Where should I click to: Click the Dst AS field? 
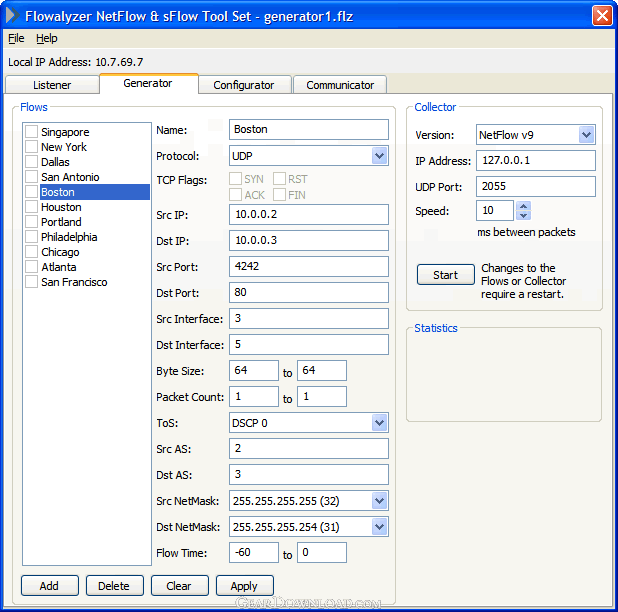309,474
